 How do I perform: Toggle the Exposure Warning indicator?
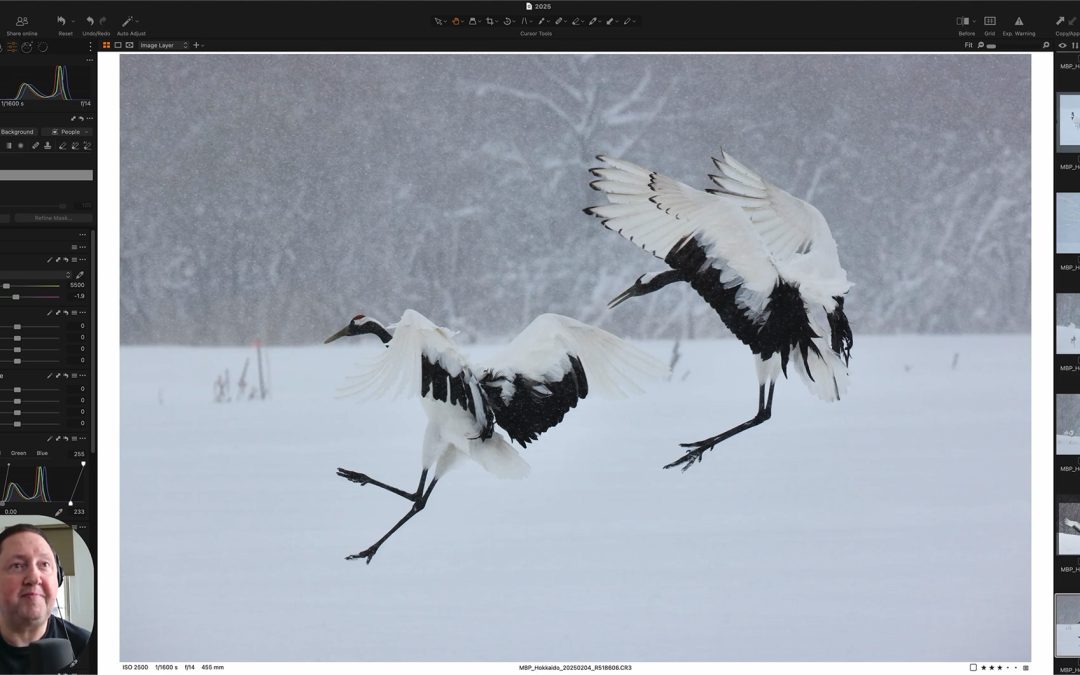click(1018, 21)
